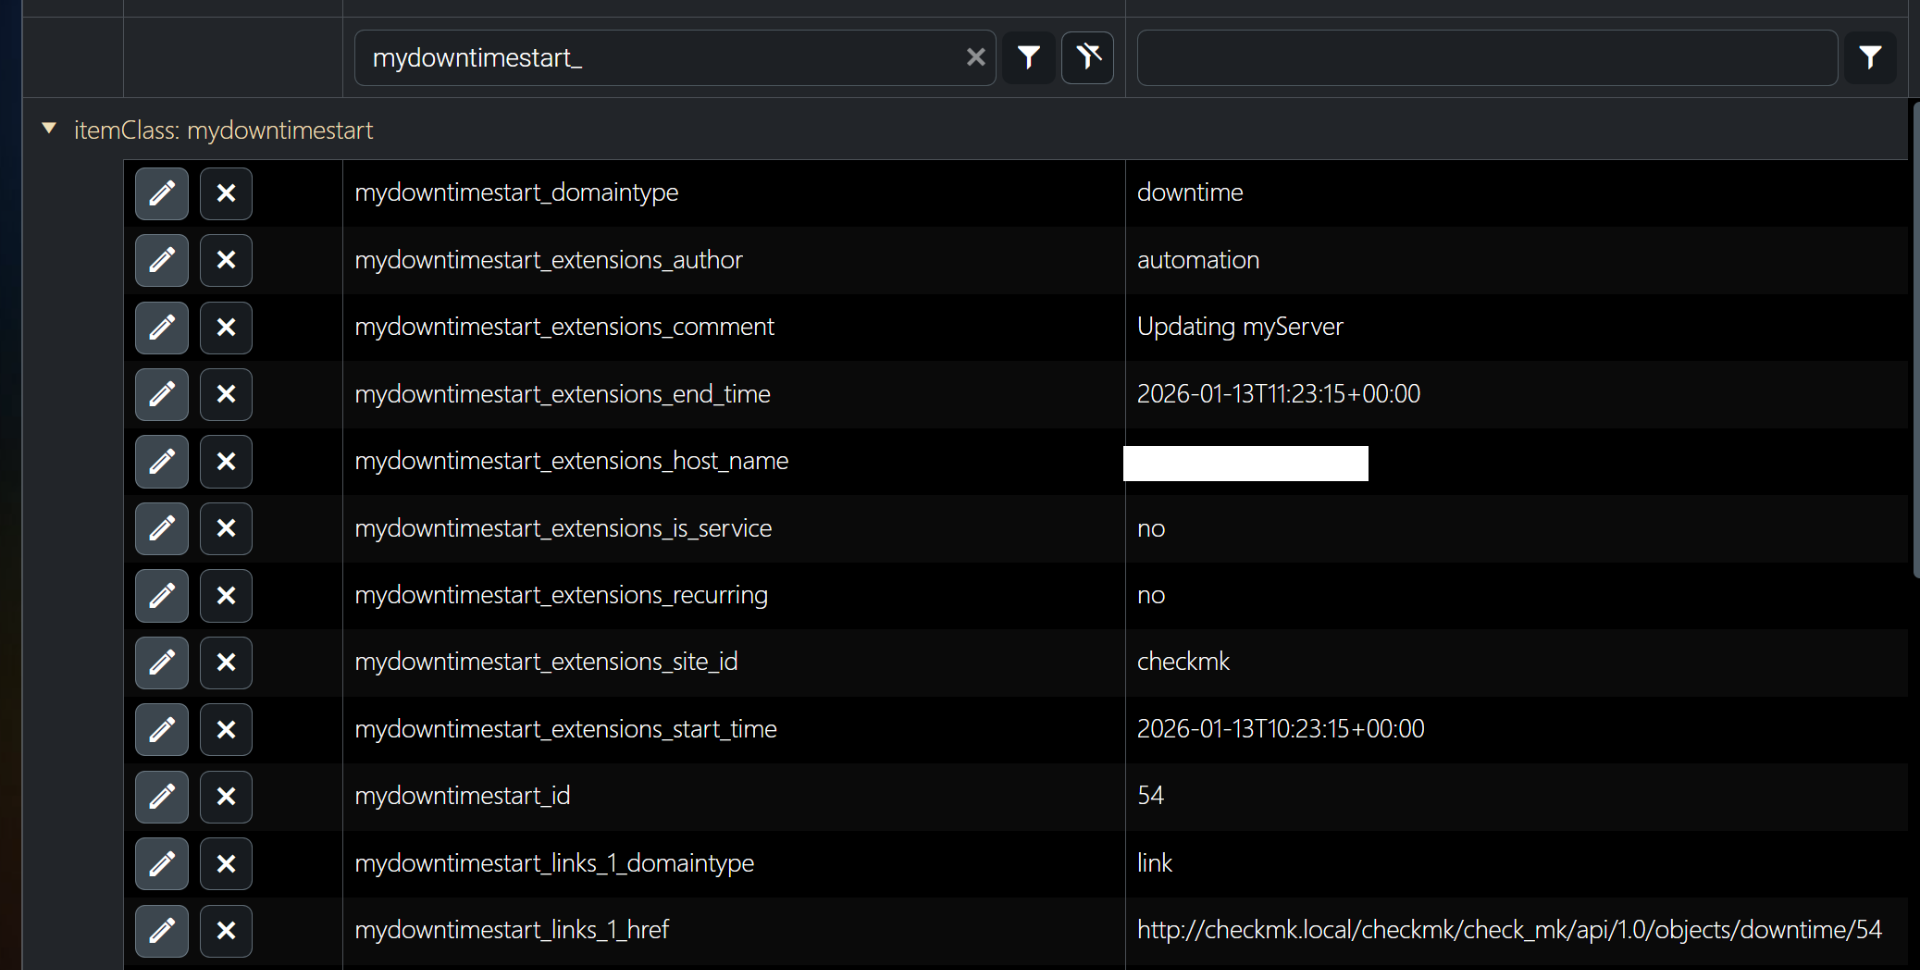
Task: Collapse the itemClass: mydowntimestart group
Action: point(49,129)
